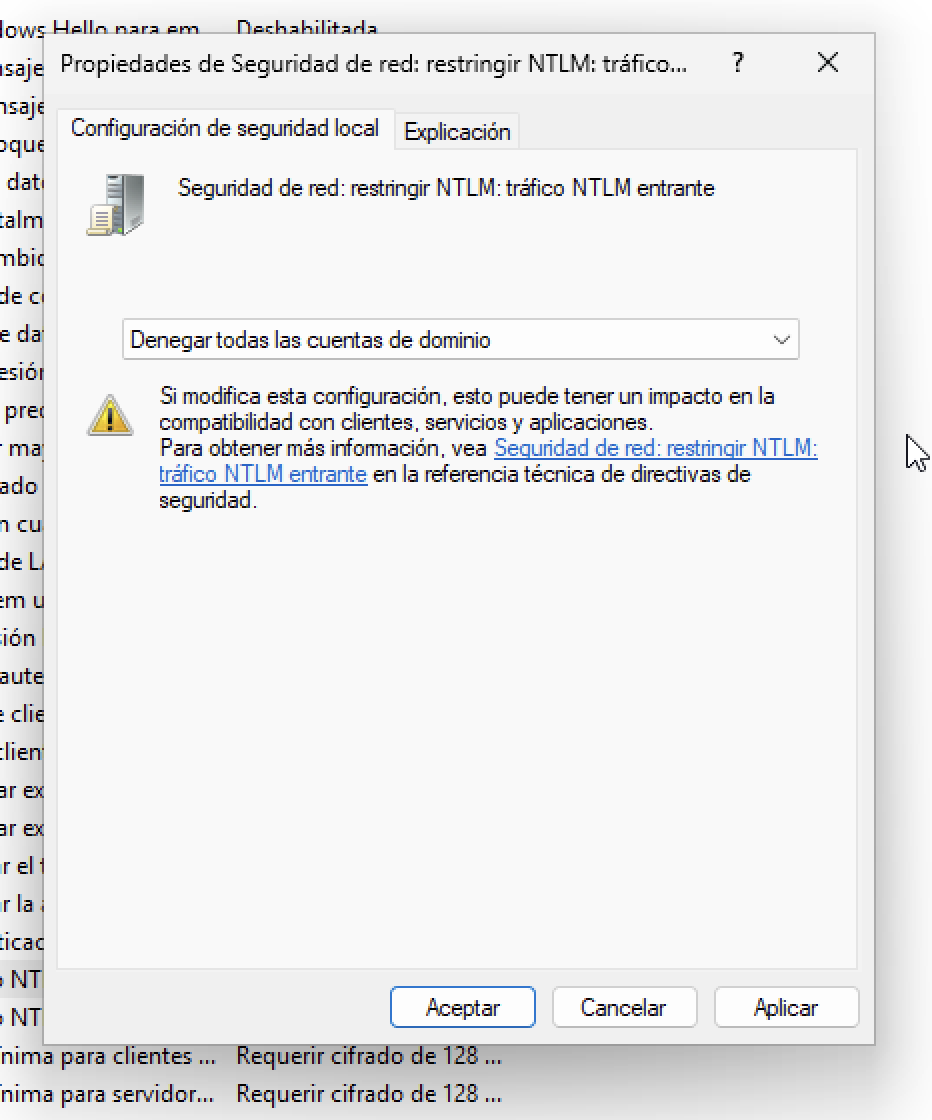Open the 'Denegar todas las cuentas de dominio' dropdown
Screen dimensions: 932x1120
click(x=460, y=339)
